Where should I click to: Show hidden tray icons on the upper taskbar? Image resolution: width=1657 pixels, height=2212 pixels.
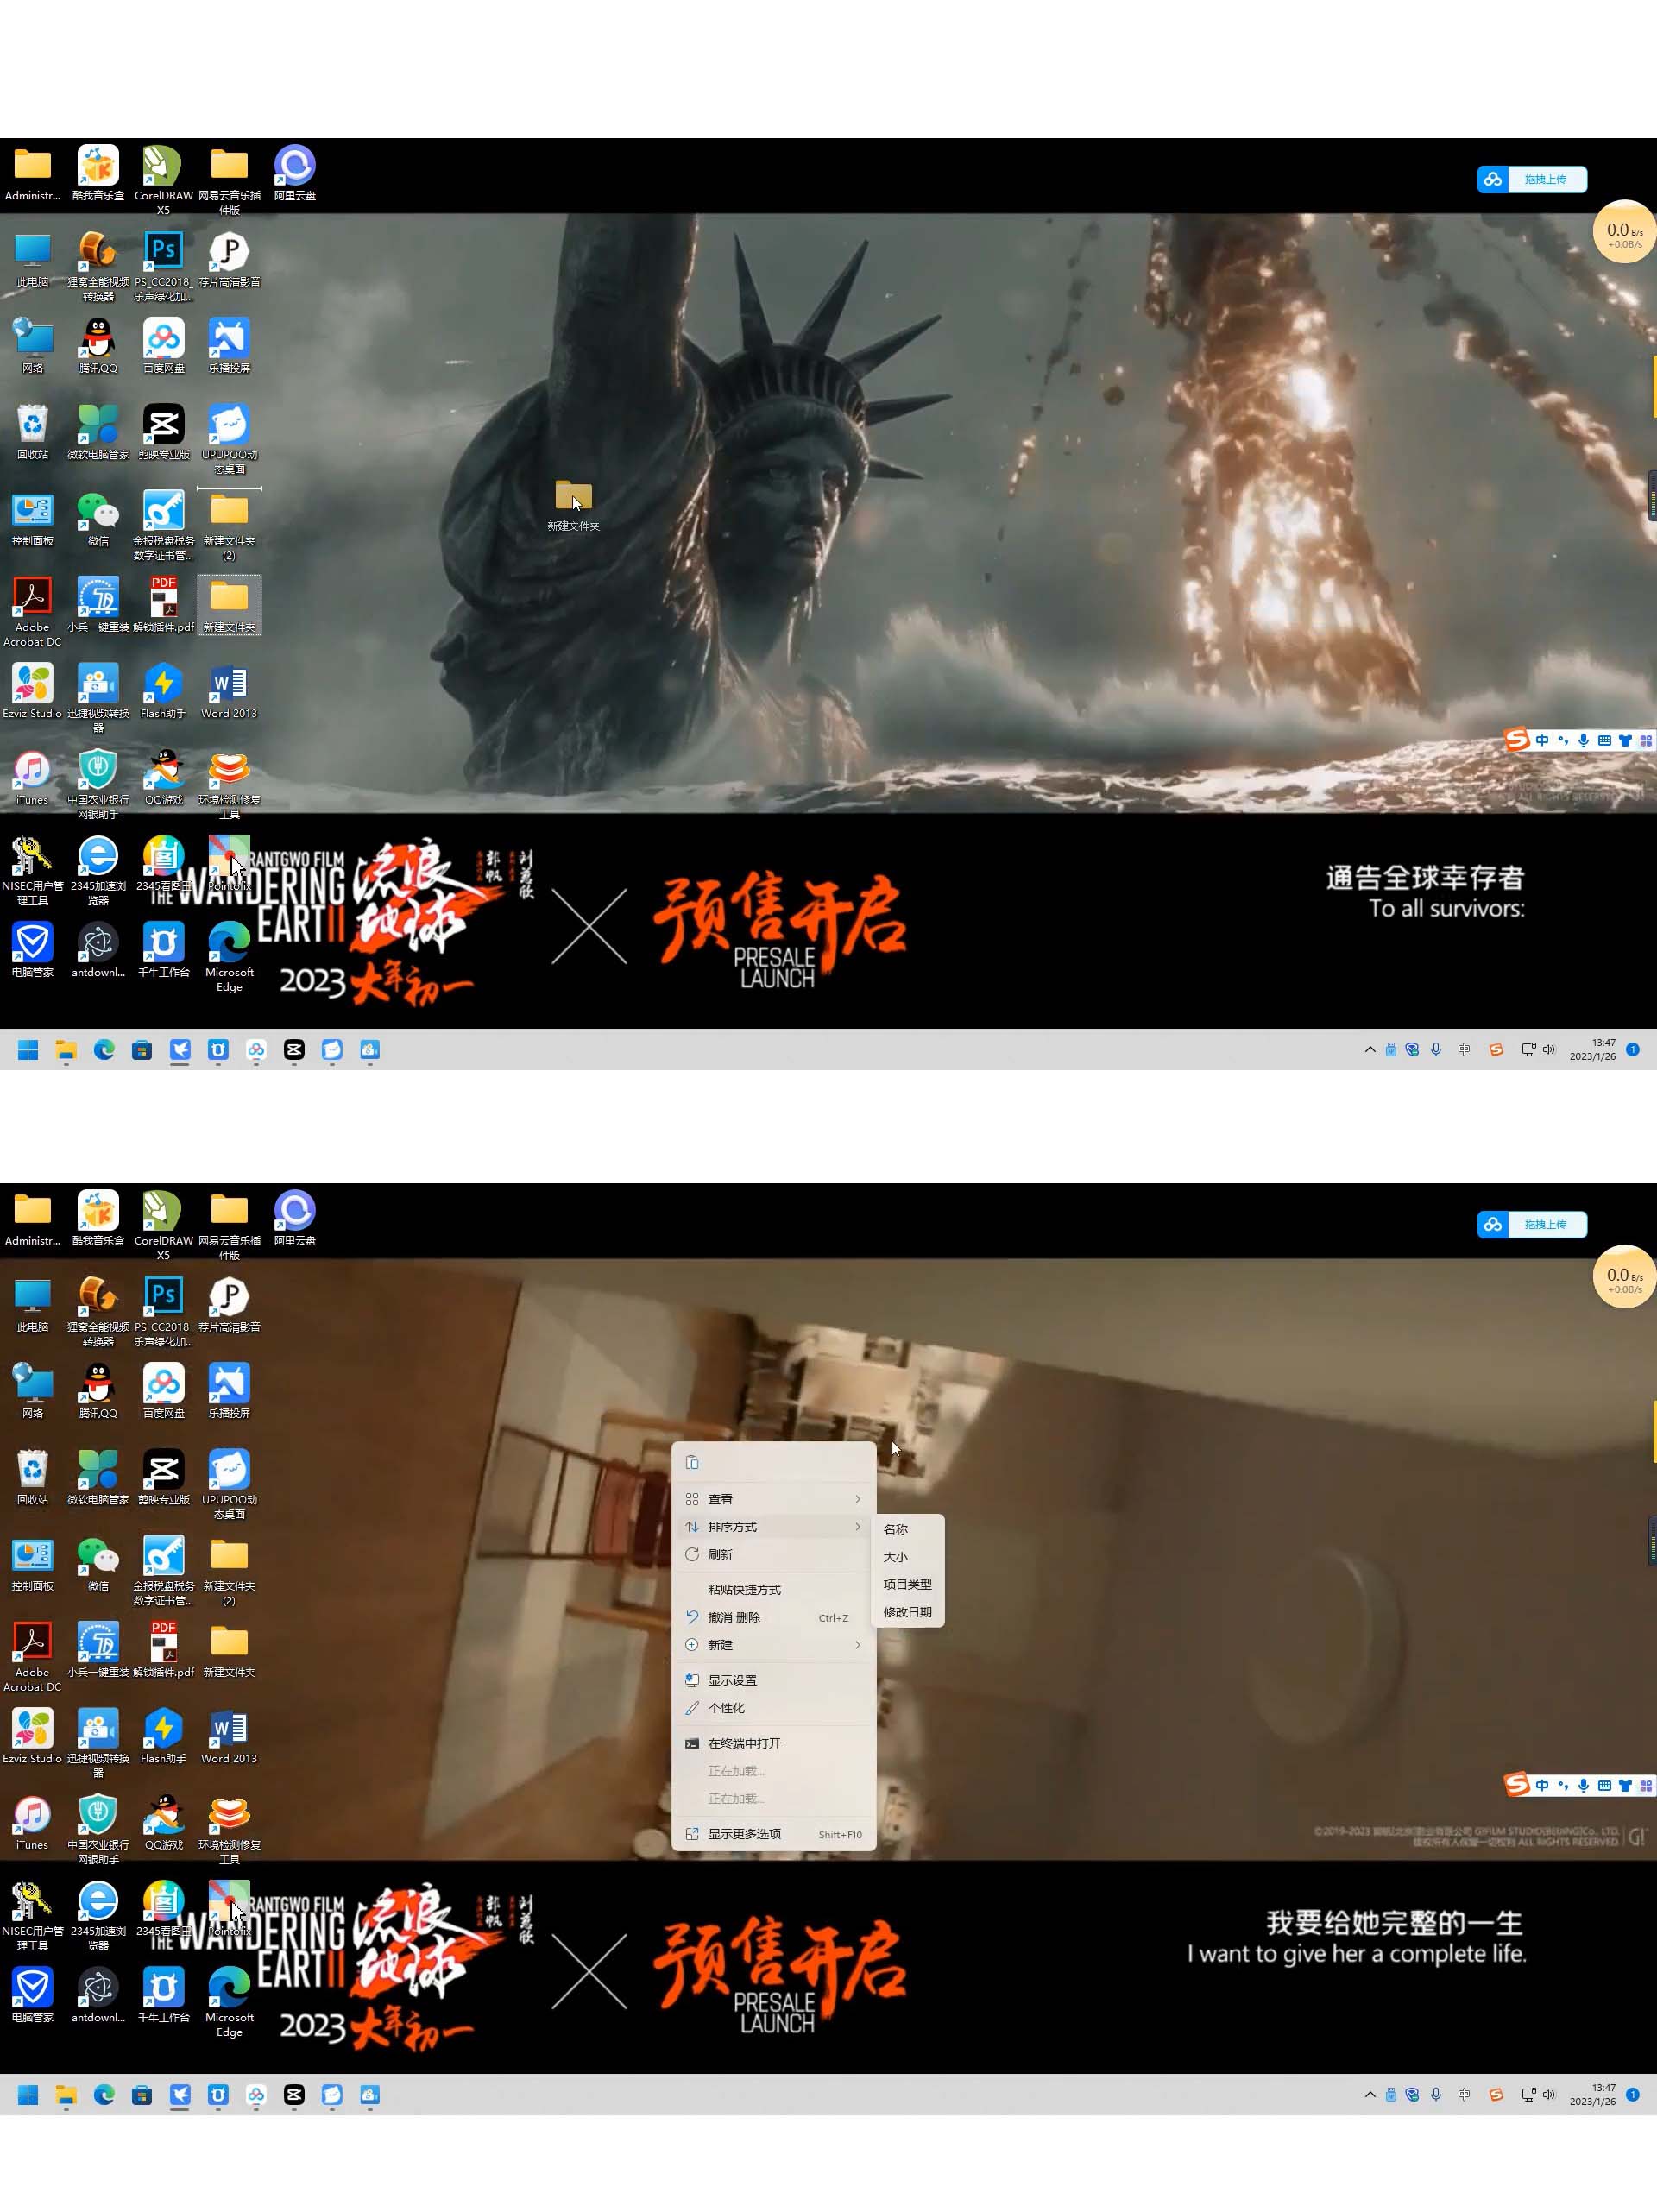tap(1370, 1049)
